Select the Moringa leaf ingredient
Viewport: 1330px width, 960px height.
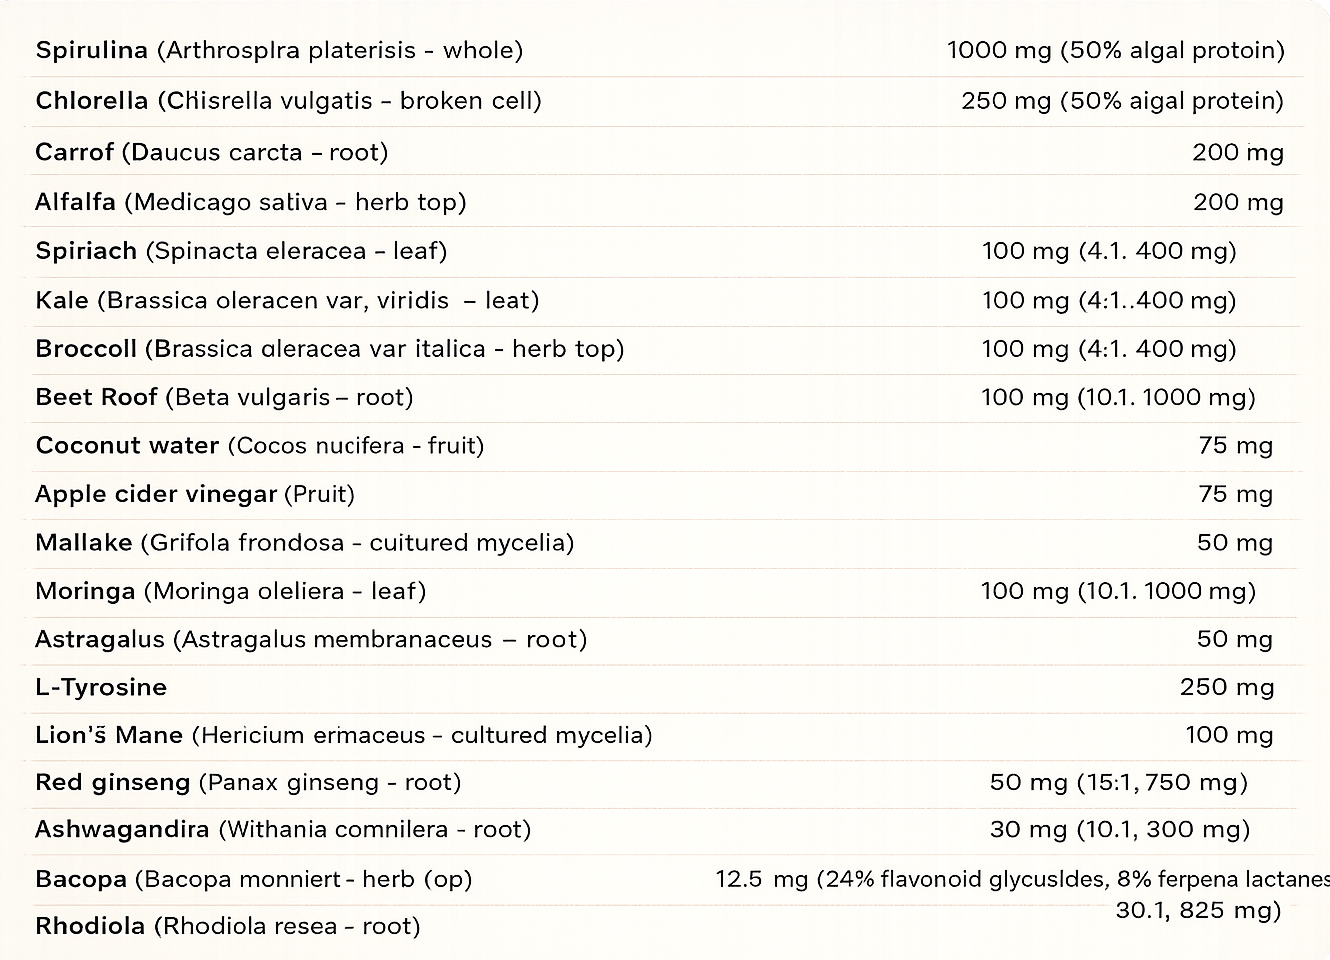click(231, 591)
